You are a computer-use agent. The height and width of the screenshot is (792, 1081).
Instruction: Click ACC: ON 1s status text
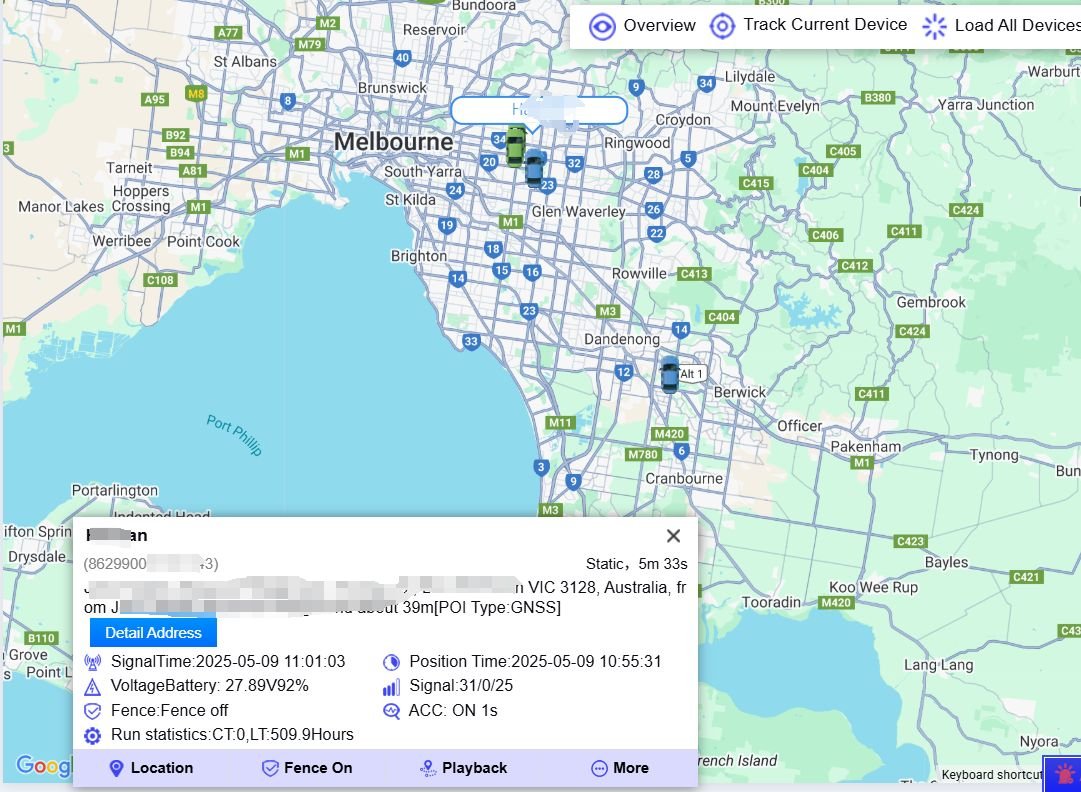click(x=453, y=711)
